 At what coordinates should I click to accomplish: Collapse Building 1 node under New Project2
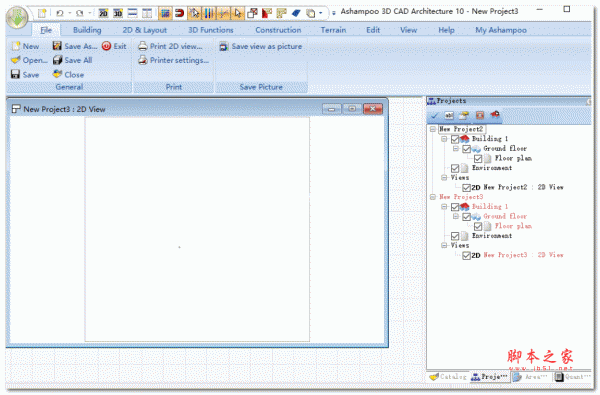point(444,139)
